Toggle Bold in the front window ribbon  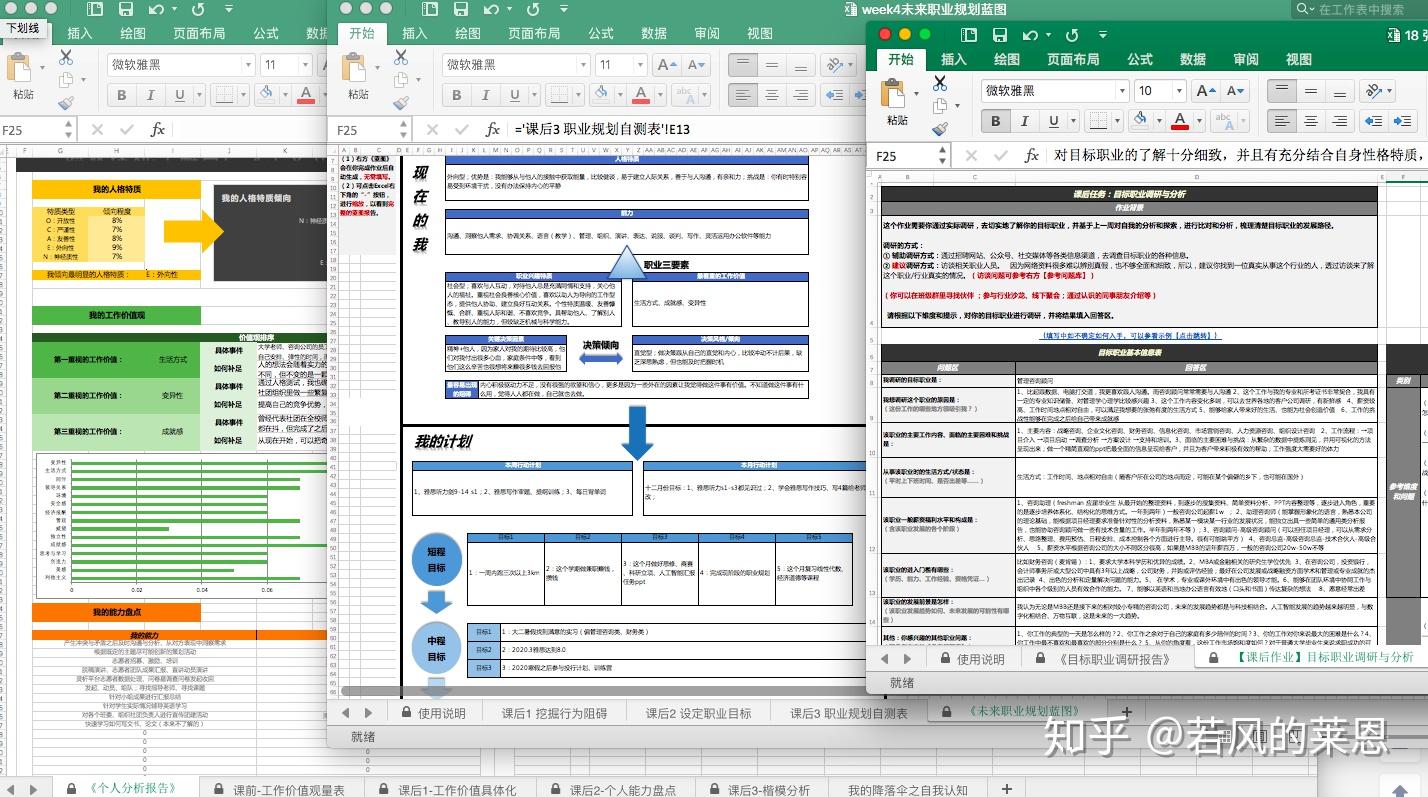point(996,122)
